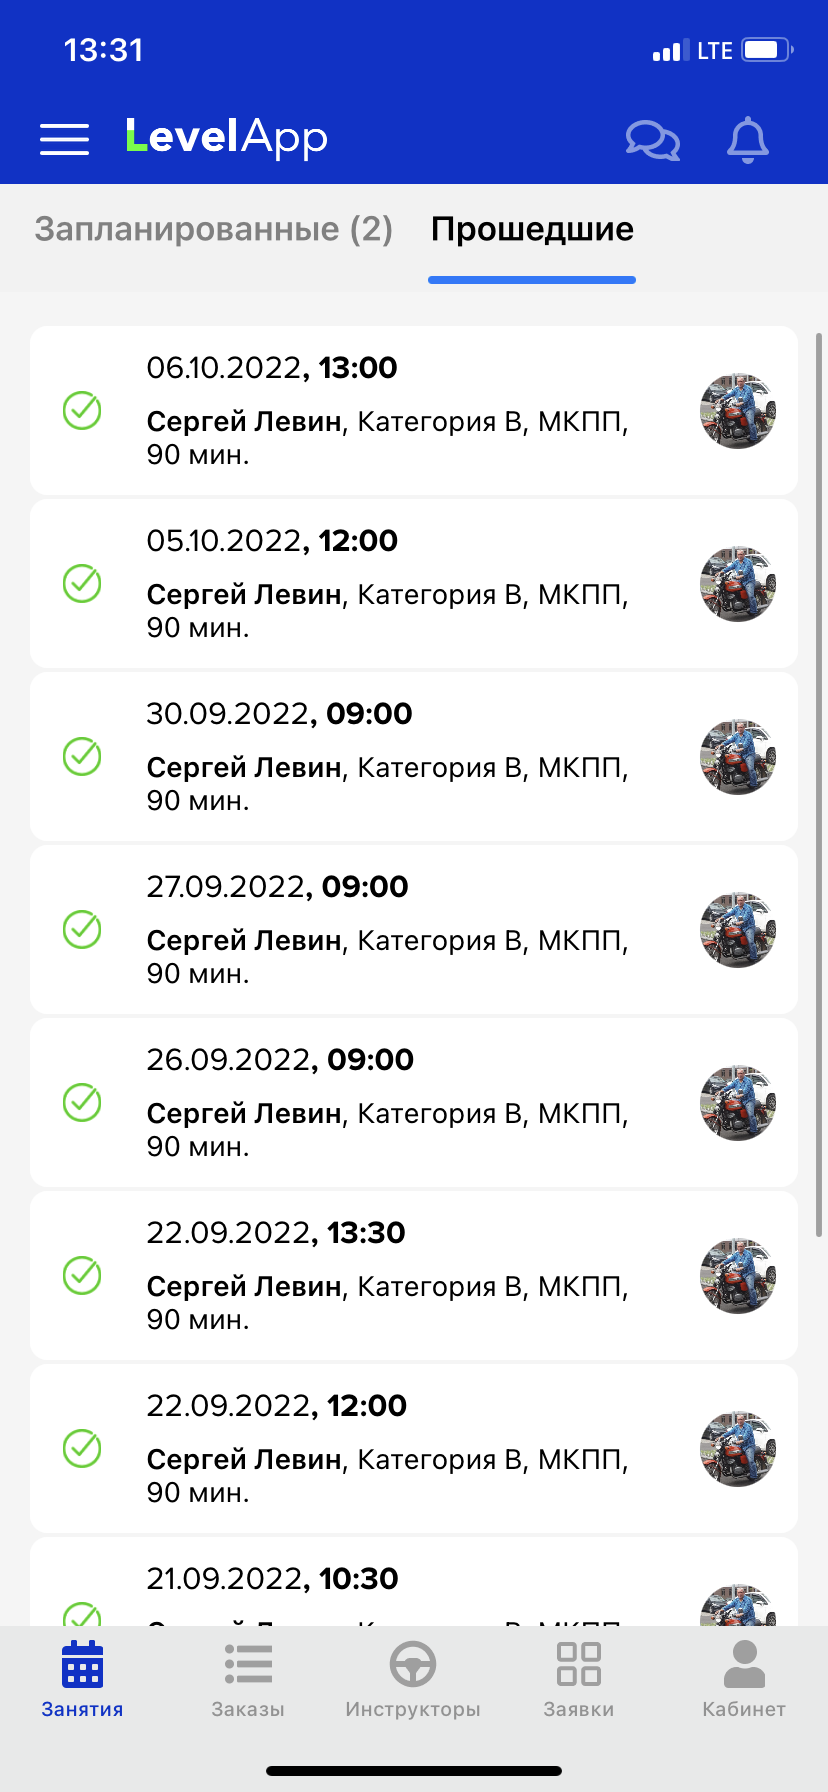
Task: Go to Занятия calendar section
Action: coord(82,1680)
